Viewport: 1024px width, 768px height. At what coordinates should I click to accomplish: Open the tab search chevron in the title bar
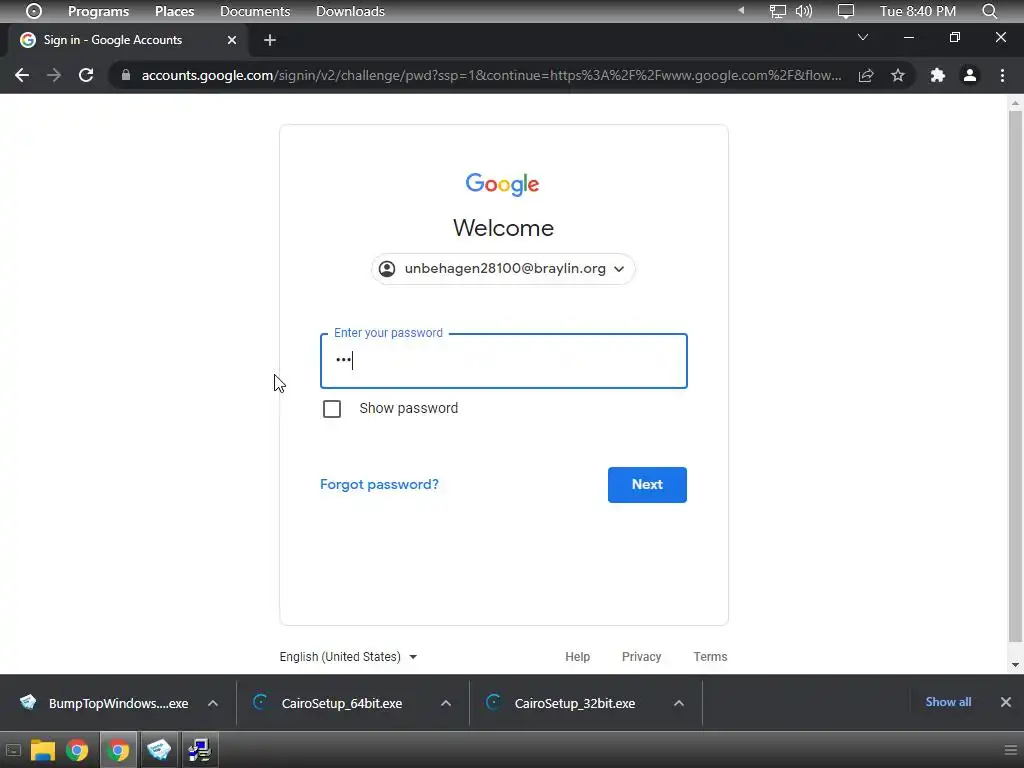tap(863, 37)
